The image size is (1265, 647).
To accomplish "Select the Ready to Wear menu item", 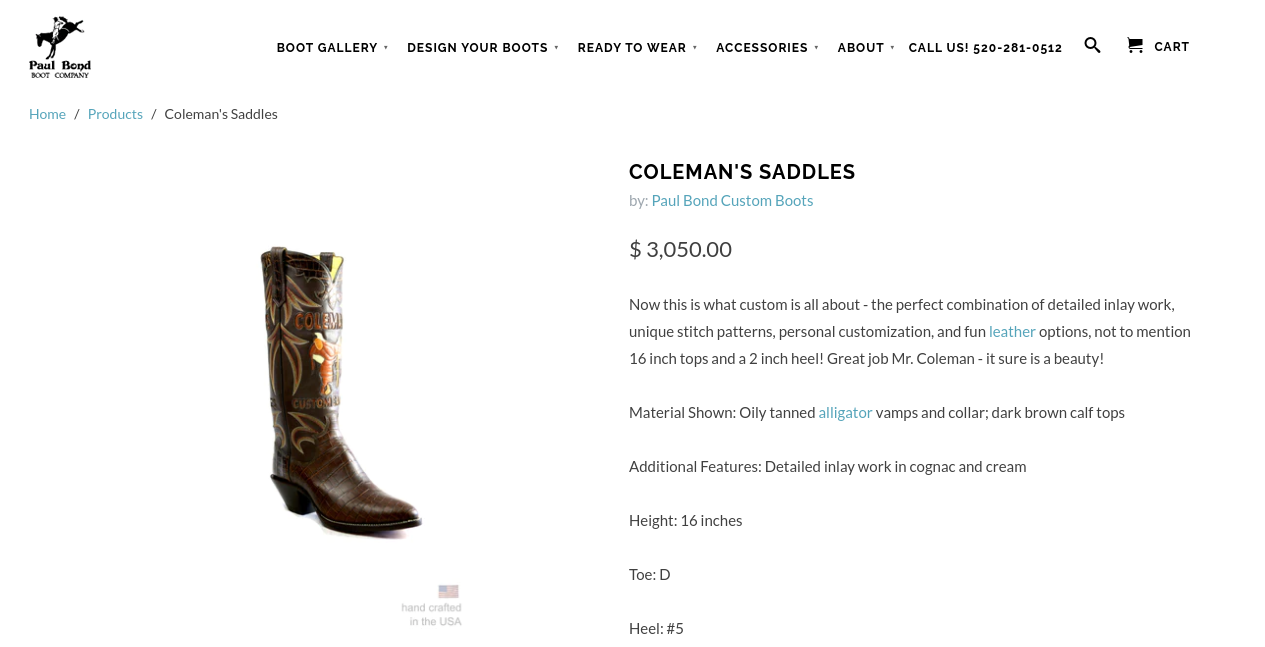I will pyautogui.click(x=632, y=48).
